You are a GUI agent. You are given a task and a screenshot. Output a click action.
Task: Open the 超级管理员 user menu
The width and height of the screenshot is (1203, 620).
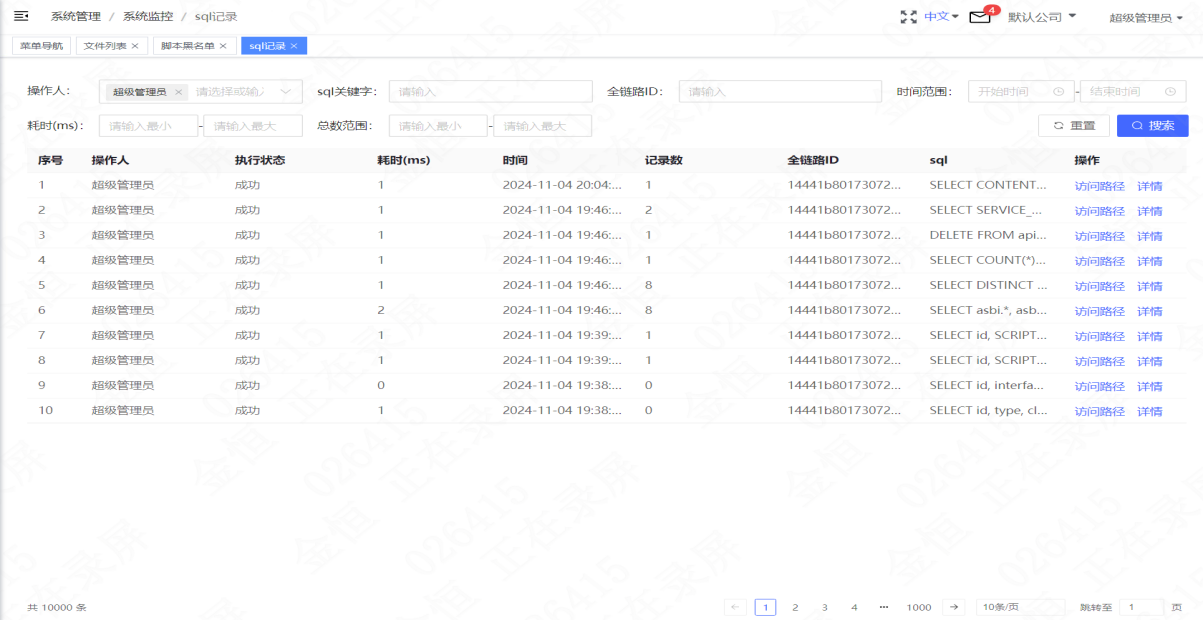[x=1145, y=18]
